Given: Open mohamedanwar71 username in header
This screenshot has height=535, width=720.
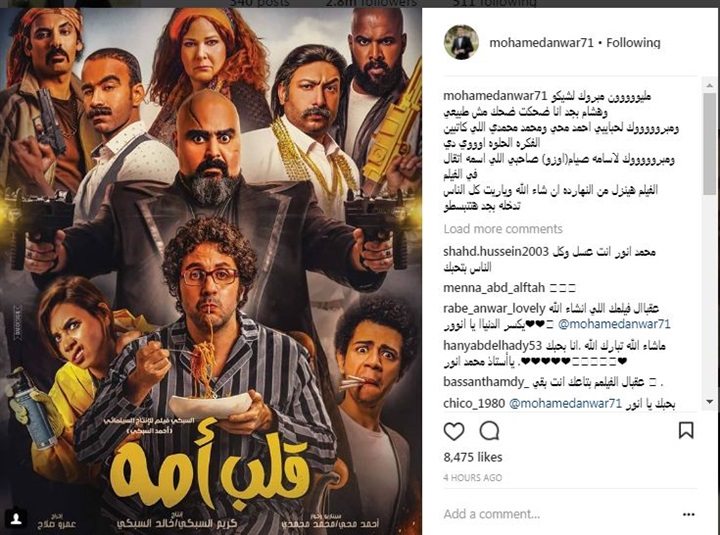Looking at the screenshot, I should [541, 43].
